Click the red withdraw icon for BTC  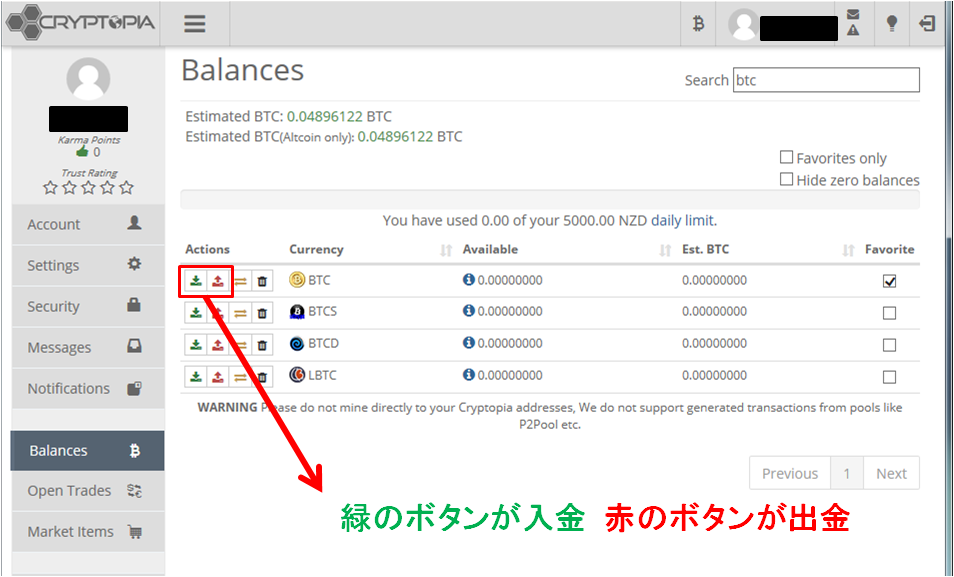click(218, 281)
